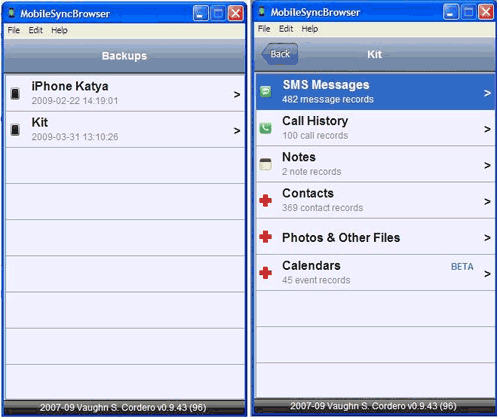This screenshot has width=500, height=419.
Task: Click red cross icon beside Photos & Other Files
Action: tap(266, 237)
